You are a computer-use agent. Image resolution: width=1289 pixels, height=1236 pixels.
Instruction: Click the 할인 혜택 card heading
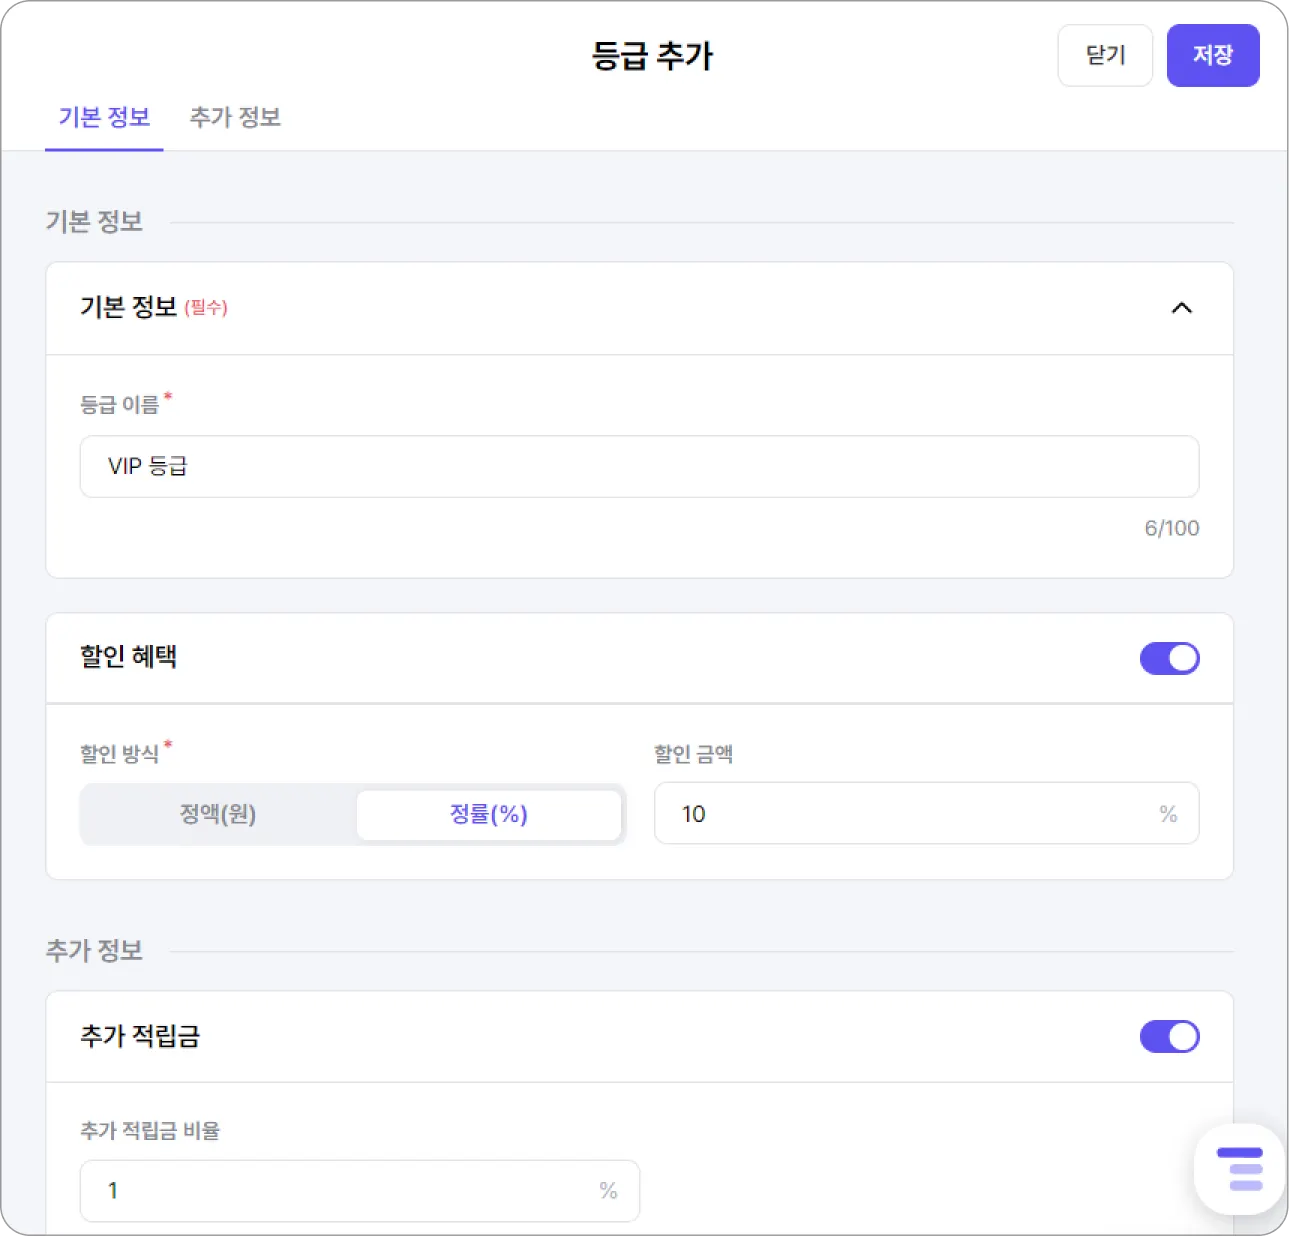click(x=128, y=657)
